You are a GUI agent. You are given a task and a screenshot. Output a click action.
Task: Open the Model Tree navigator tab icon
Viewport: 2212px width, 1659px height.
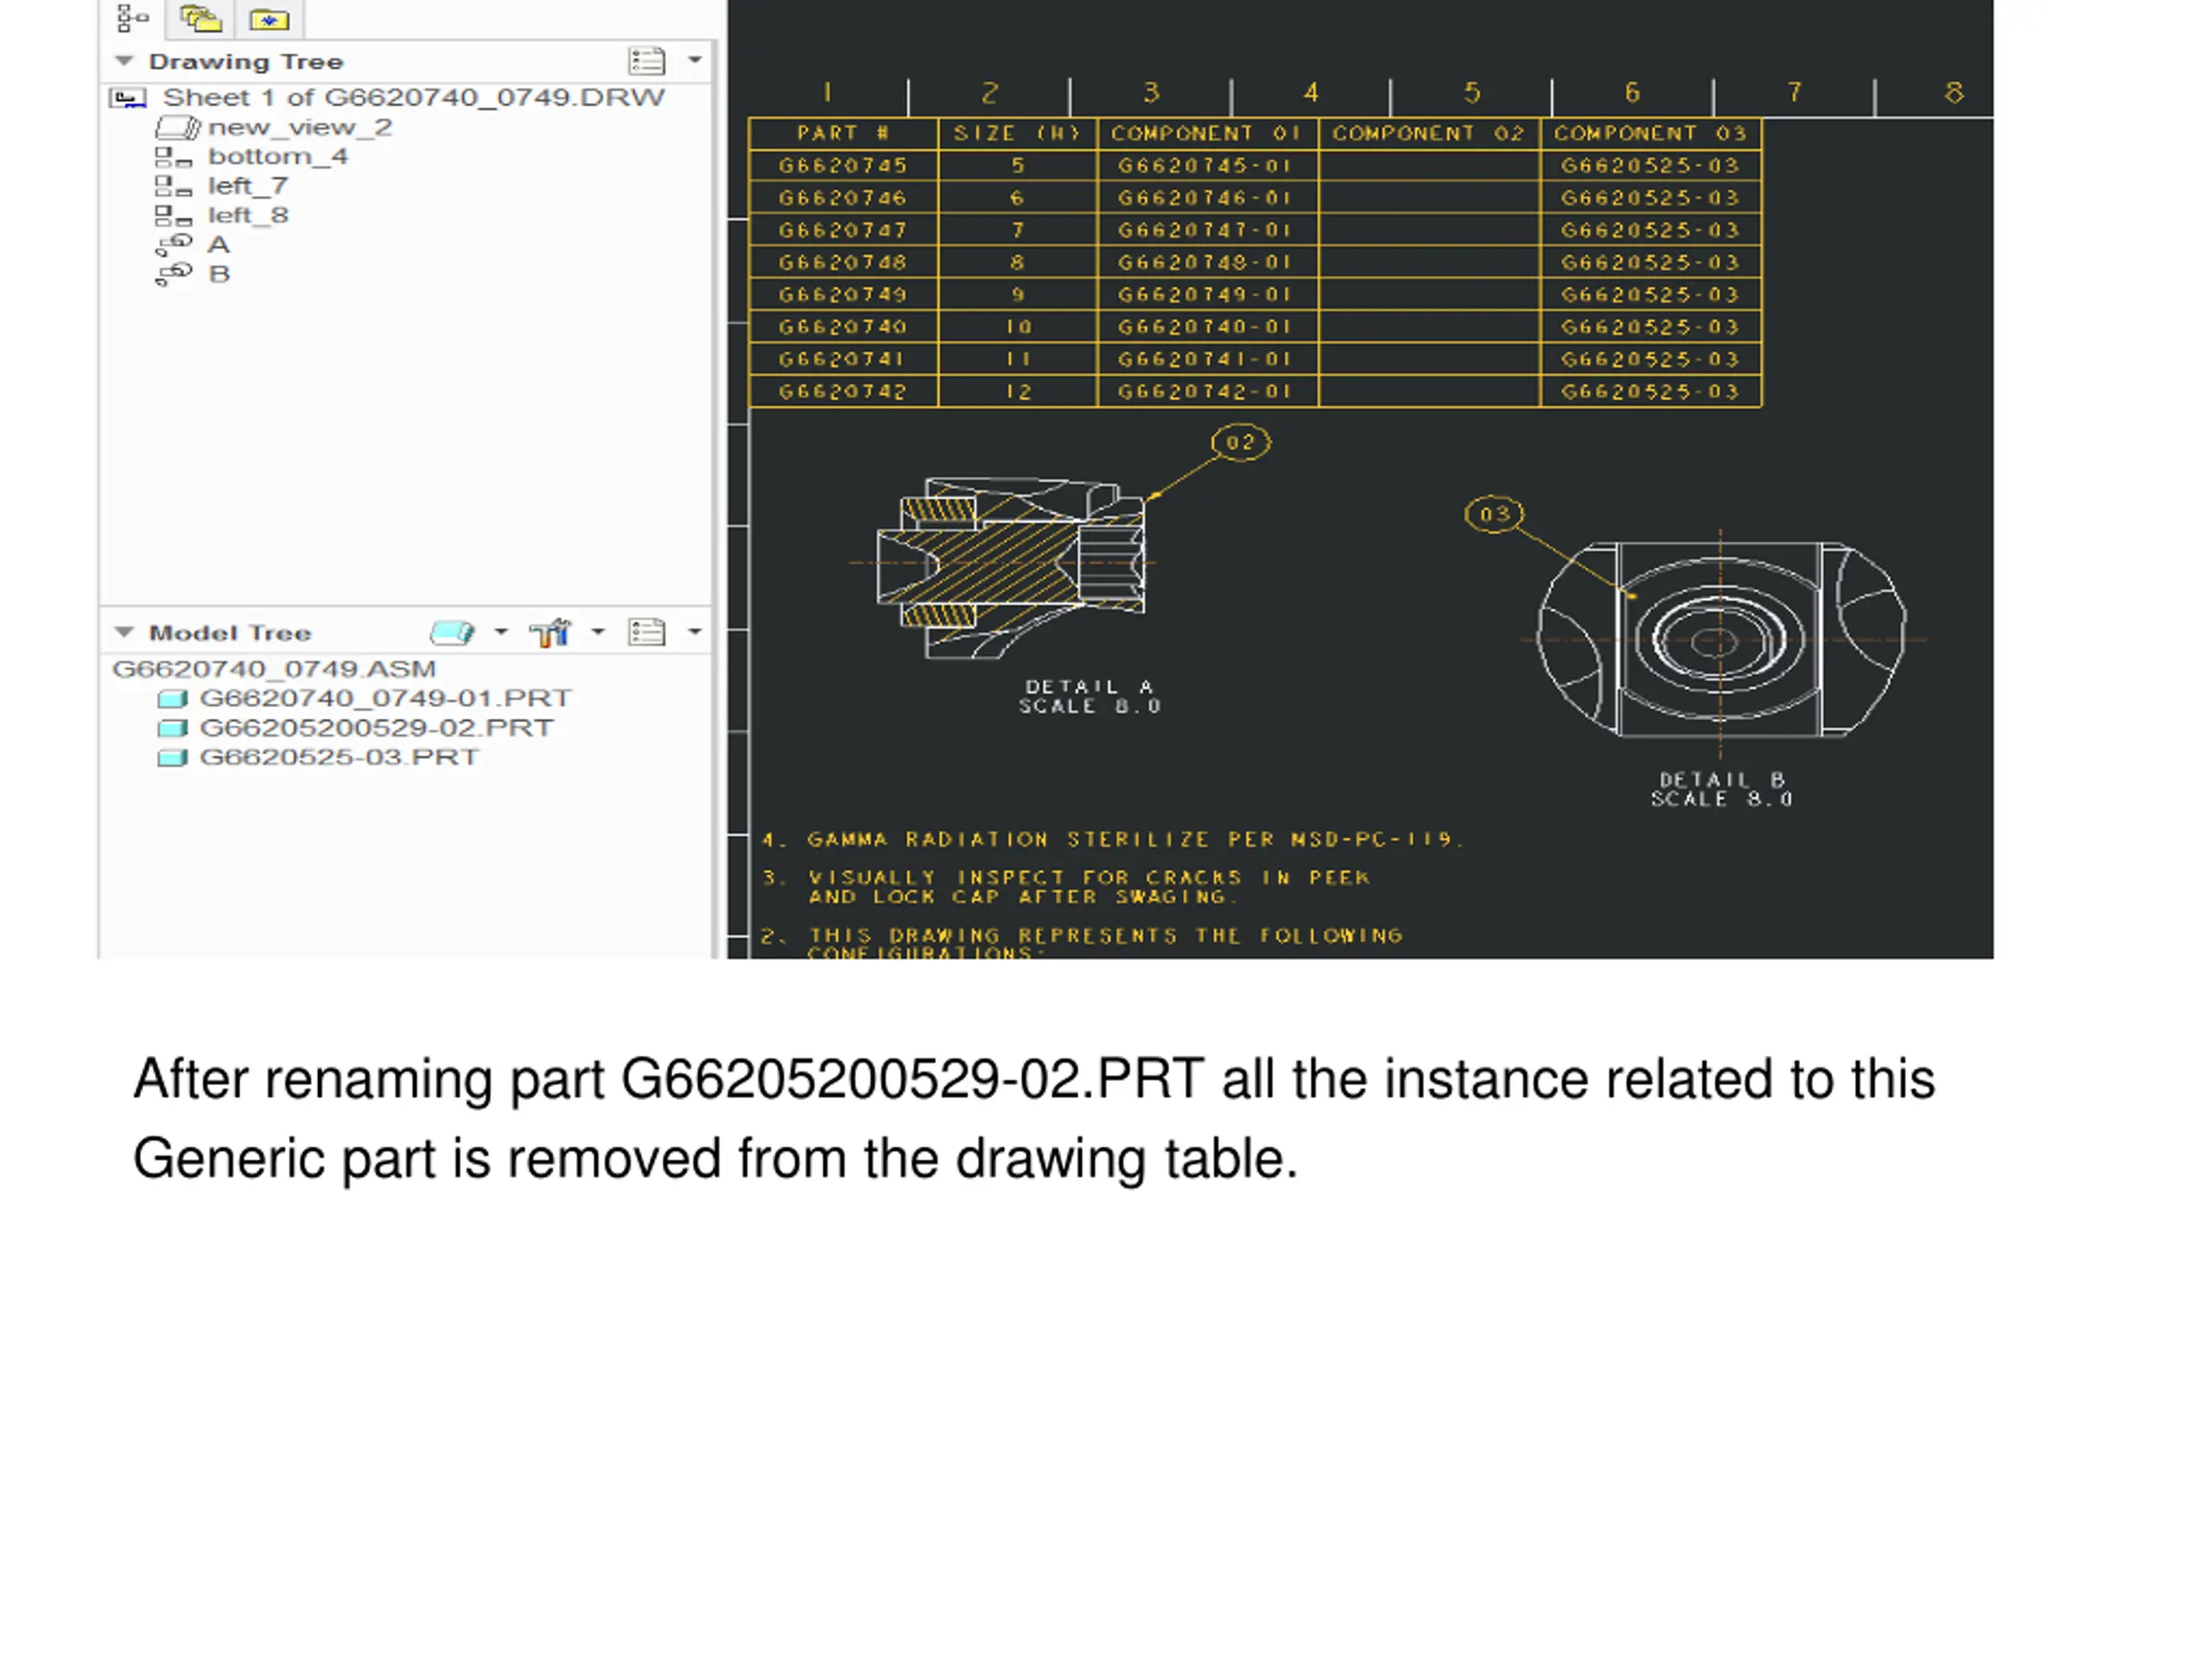(x=132, y=18)
